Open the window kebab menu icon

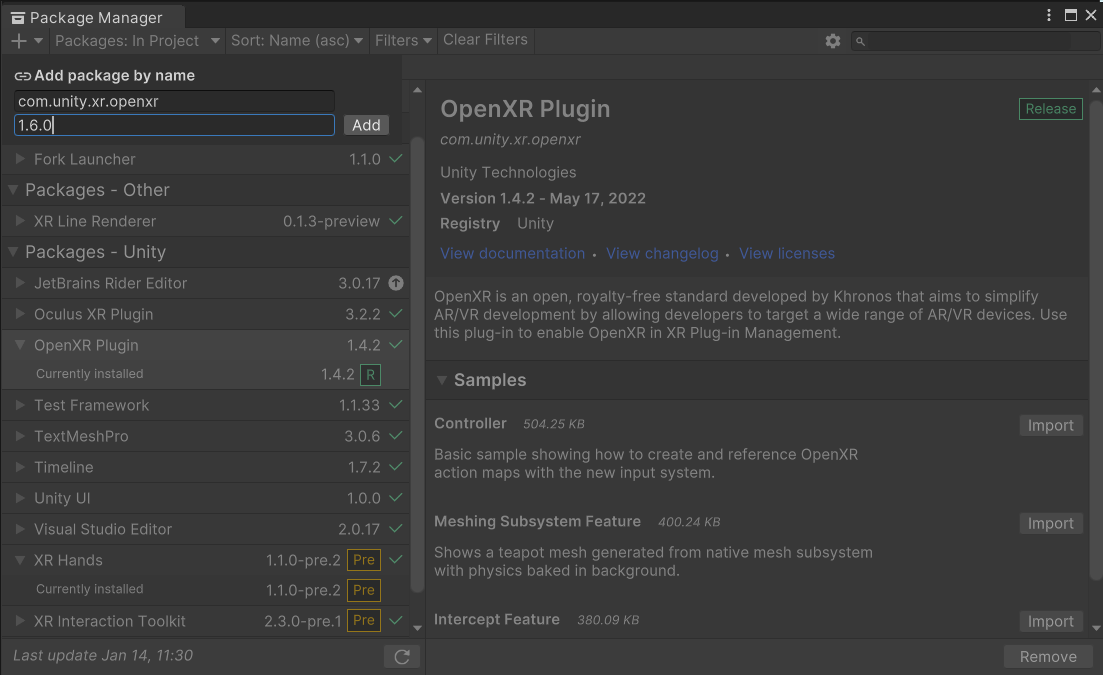click(1049, 15)
